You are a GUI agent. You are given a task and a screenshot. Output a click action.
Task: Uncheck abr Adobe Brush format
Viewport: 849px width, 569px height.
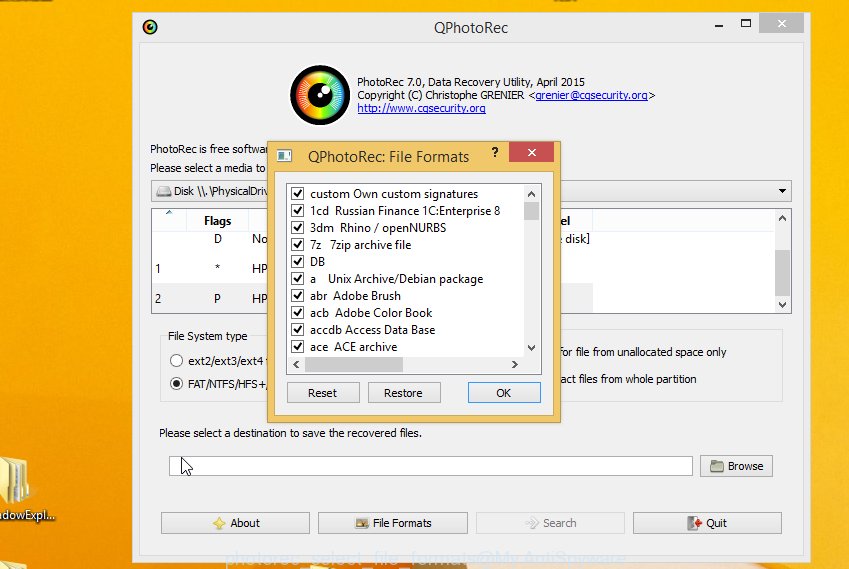[x=297, y=296]
